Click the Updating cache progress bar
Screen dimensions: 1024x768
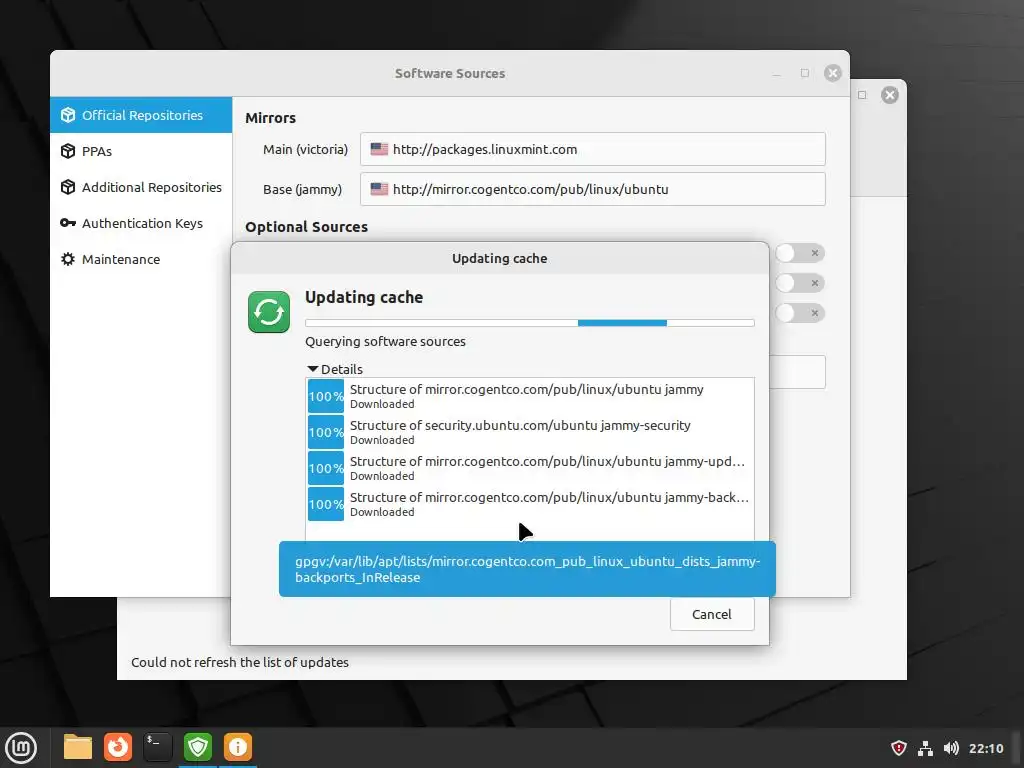(530, 323)
